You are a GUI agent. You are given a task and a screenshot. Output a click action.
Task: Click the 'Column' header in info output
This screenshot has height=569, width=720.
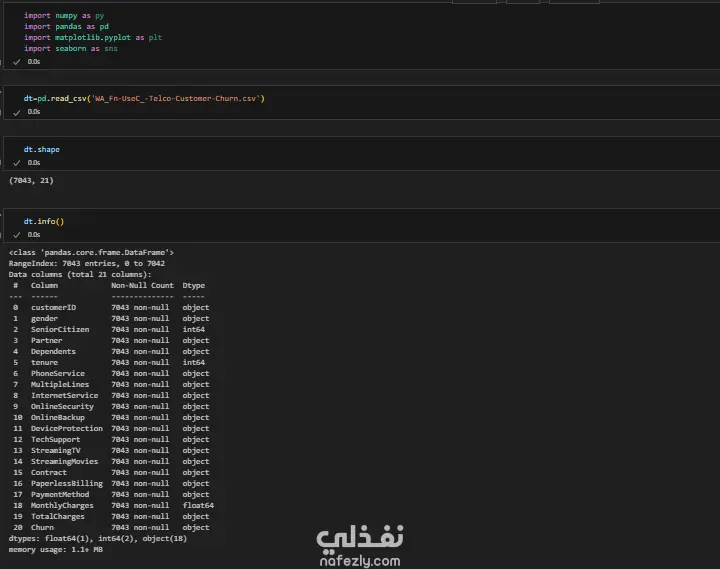coord(45,286)
